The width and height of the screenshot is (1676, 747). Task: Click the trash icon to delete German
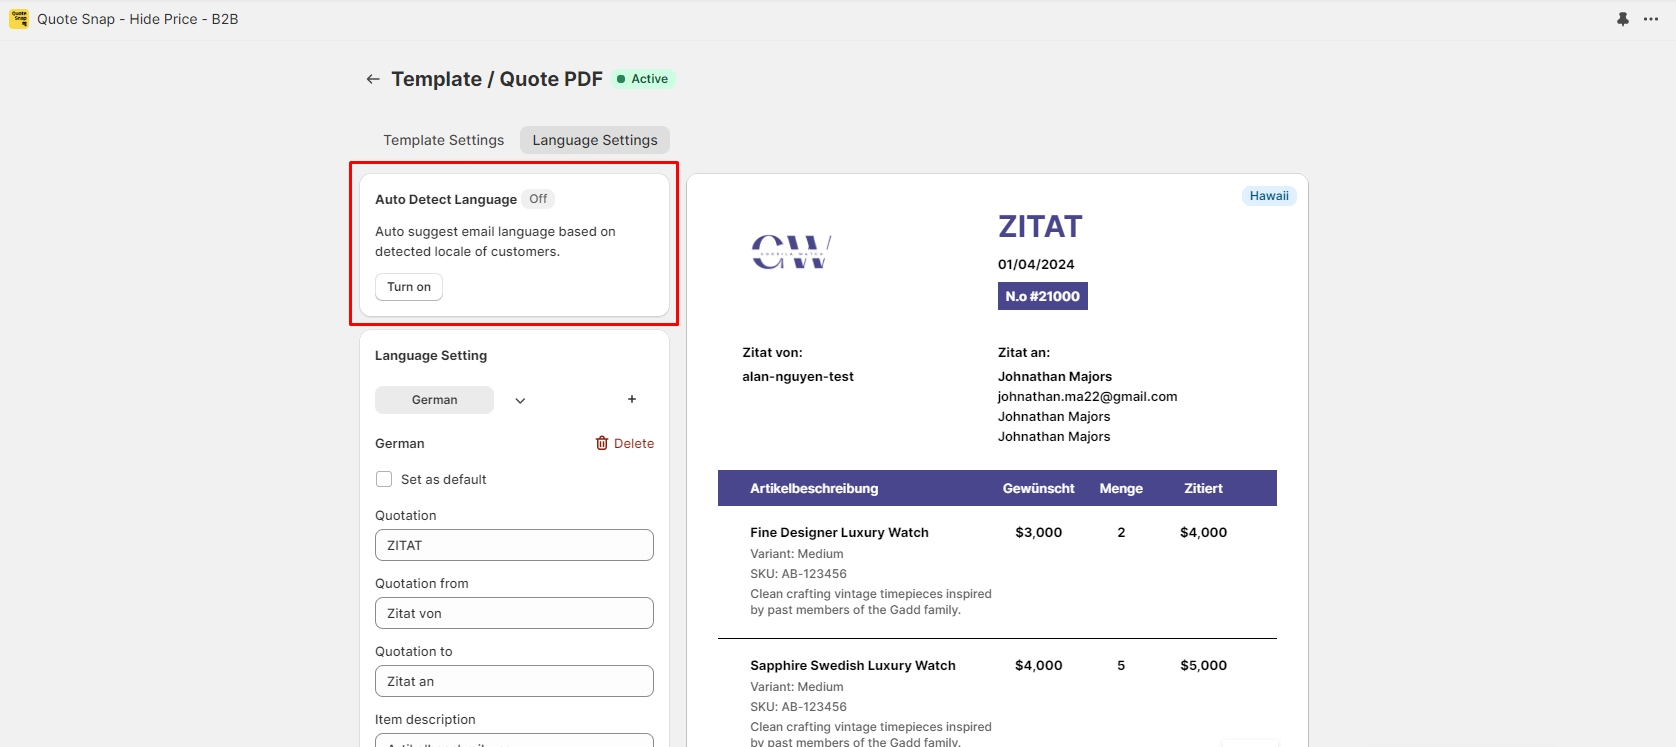(602, 443)
